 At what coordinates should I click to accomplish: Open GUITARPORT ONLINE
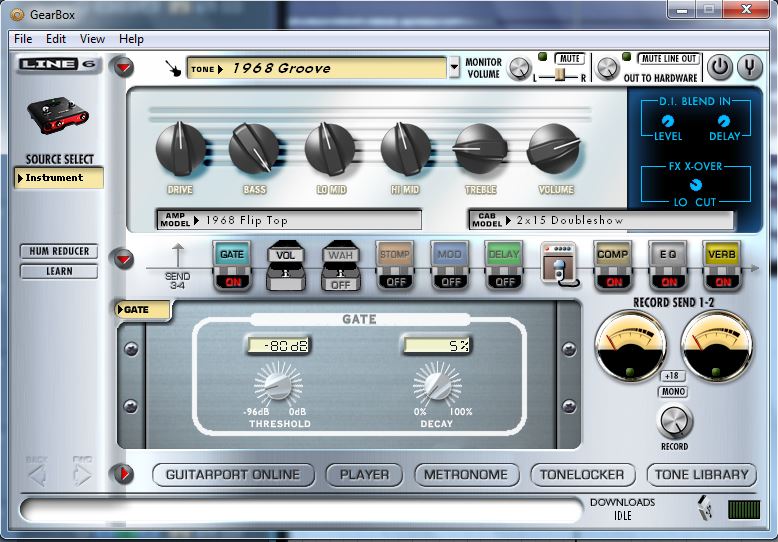pos(233,475)
